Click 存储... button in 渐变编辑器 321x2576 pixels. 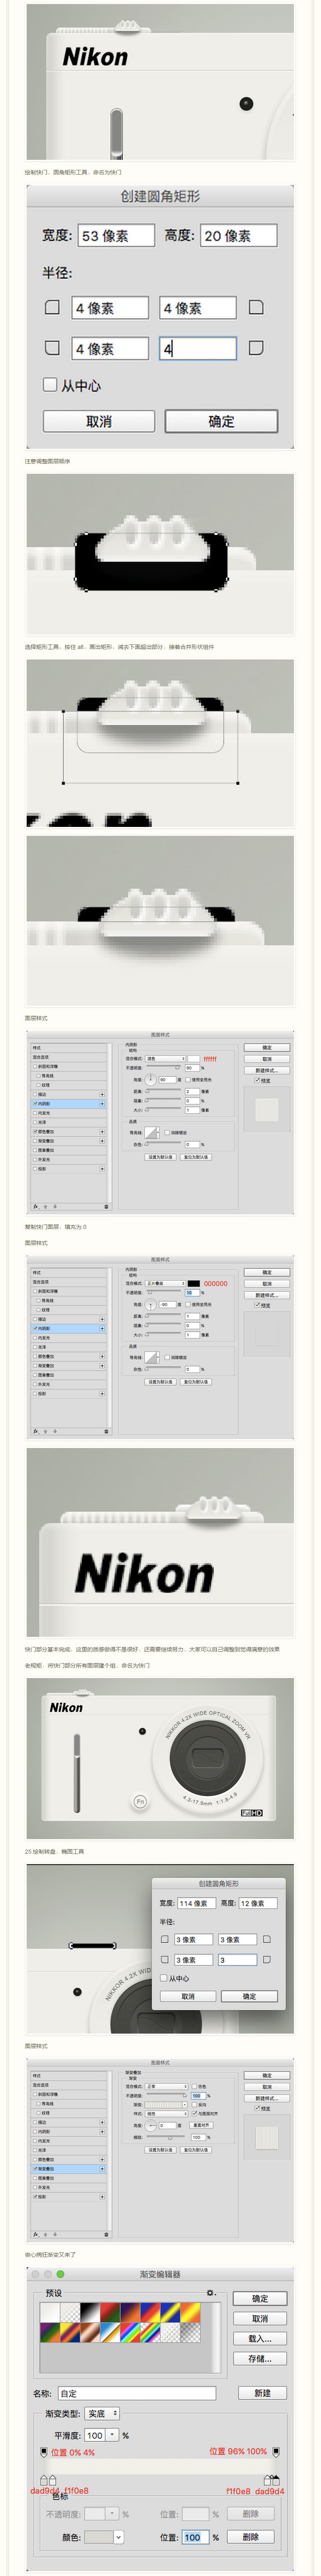pos(260,2358)
